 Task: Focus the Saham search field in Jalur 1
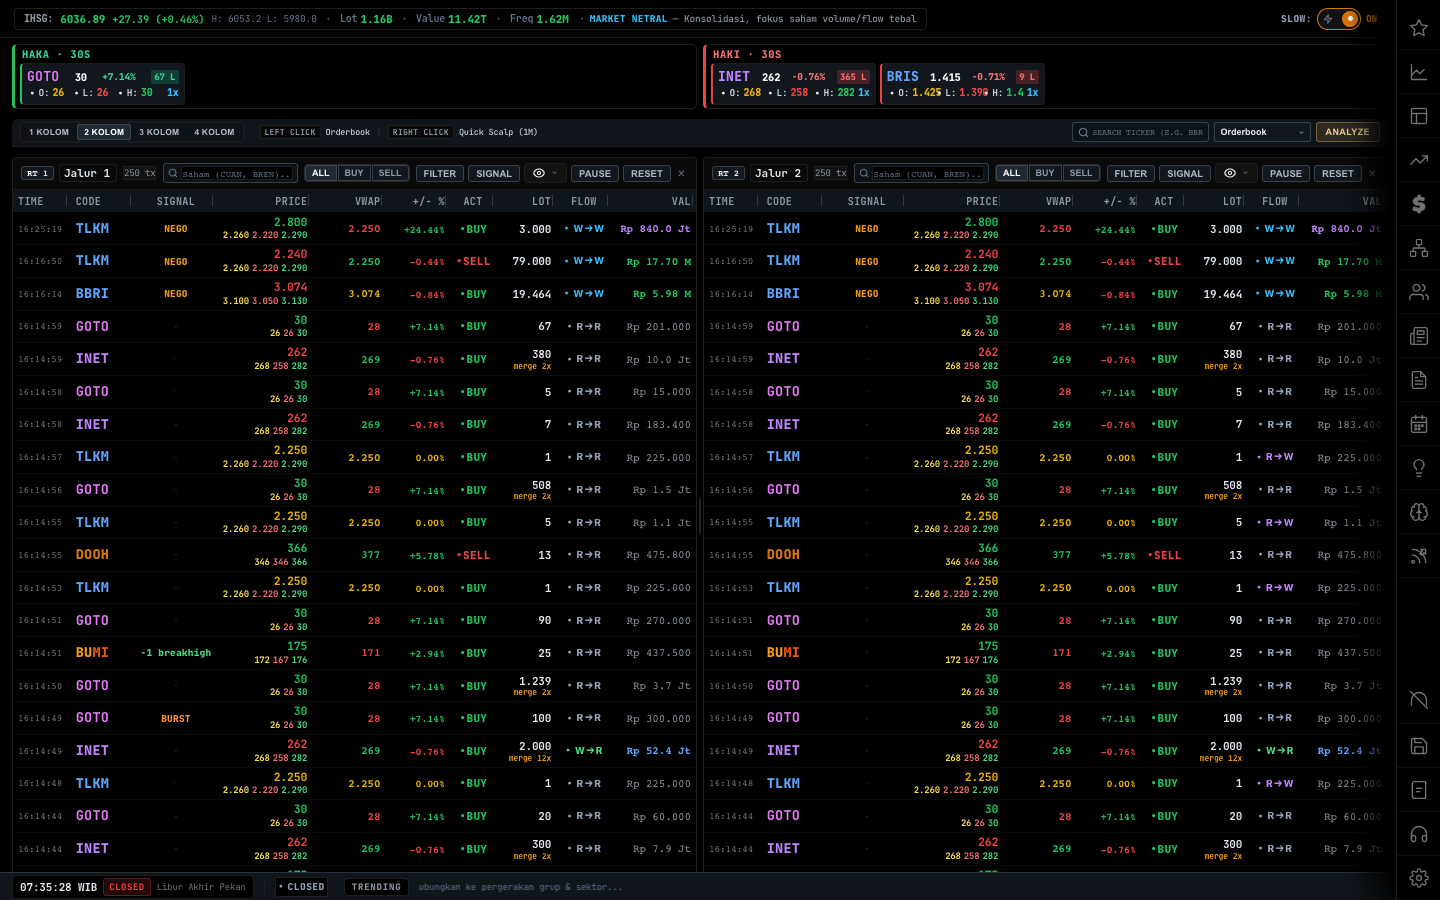tap(230, 173)
